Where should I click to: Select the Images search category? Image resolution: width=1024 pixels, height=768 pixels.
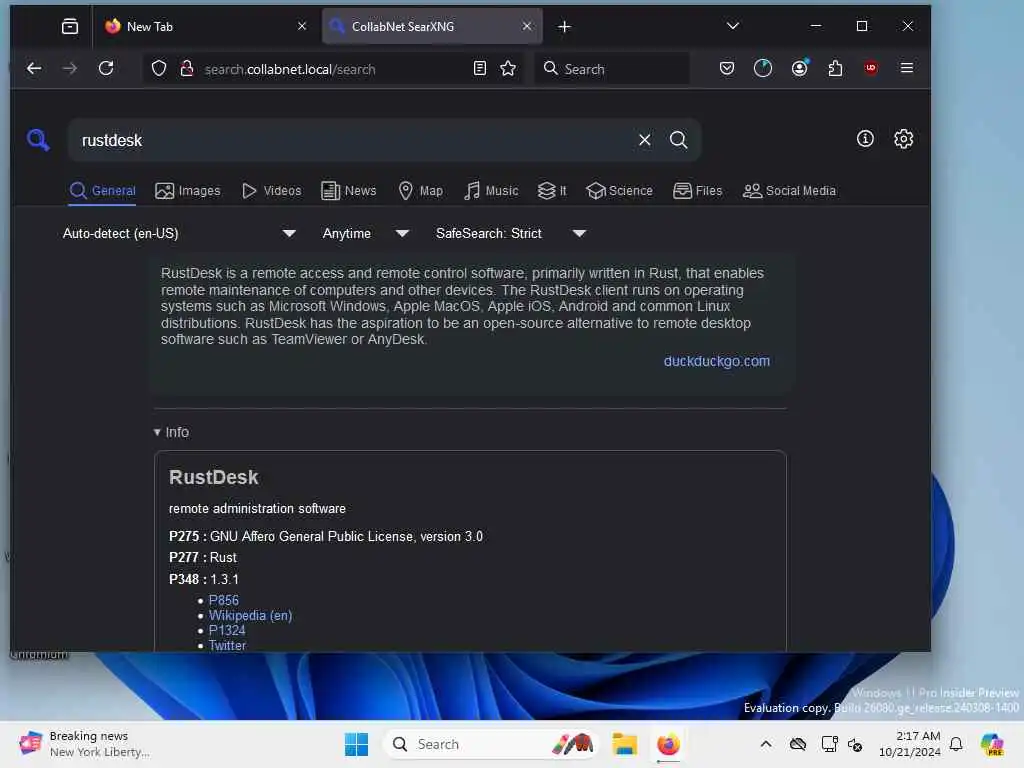tap(187, 191)
